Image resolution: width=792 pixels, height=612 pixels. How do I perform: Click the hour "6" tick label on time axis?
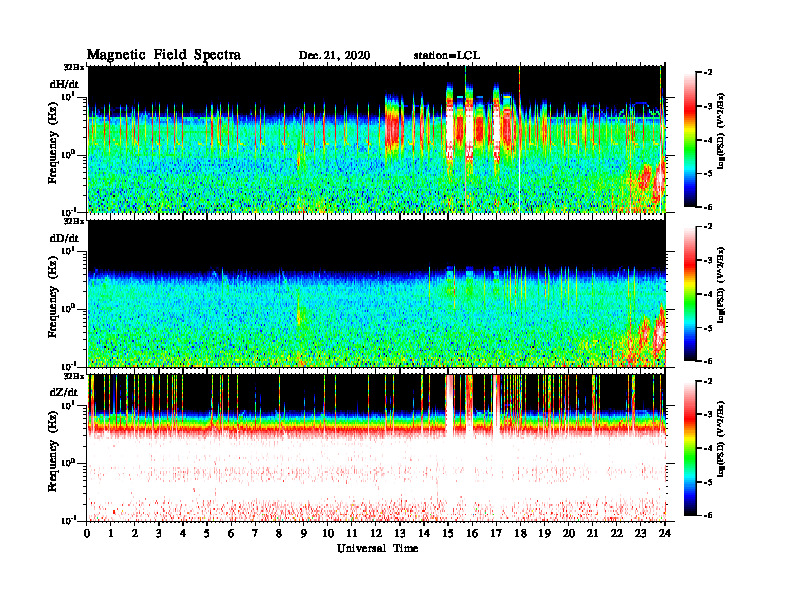coord(231,534)
